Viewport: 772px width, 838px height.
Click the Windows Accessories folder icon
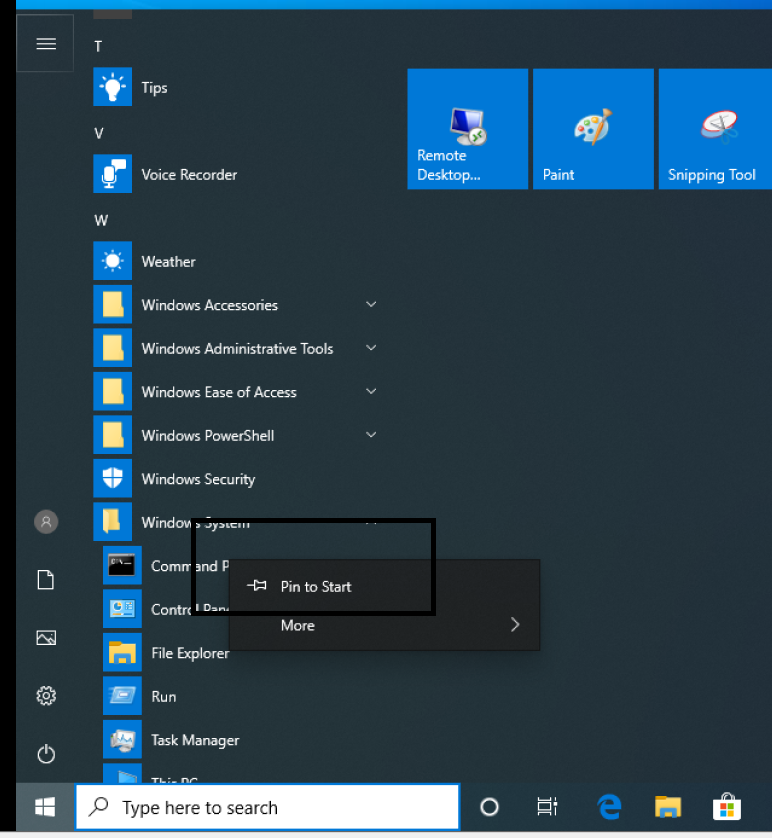tap(112, 305)
